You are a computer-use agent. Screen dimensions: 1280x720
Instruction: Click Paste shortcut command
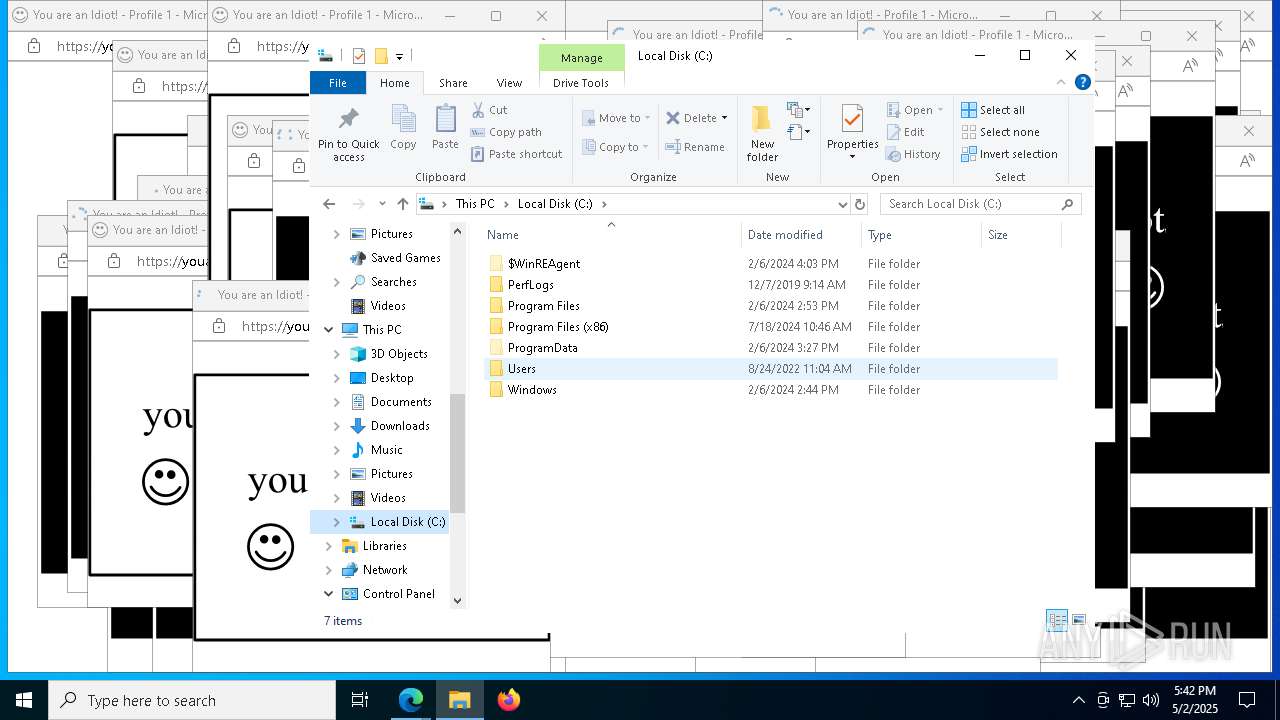tap(516, 154)
